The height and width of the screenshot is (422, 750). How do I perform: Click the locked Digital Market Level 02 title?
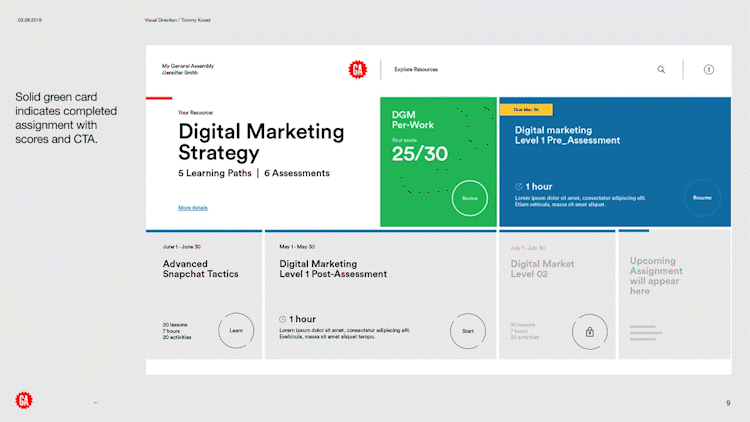[542, 269]
